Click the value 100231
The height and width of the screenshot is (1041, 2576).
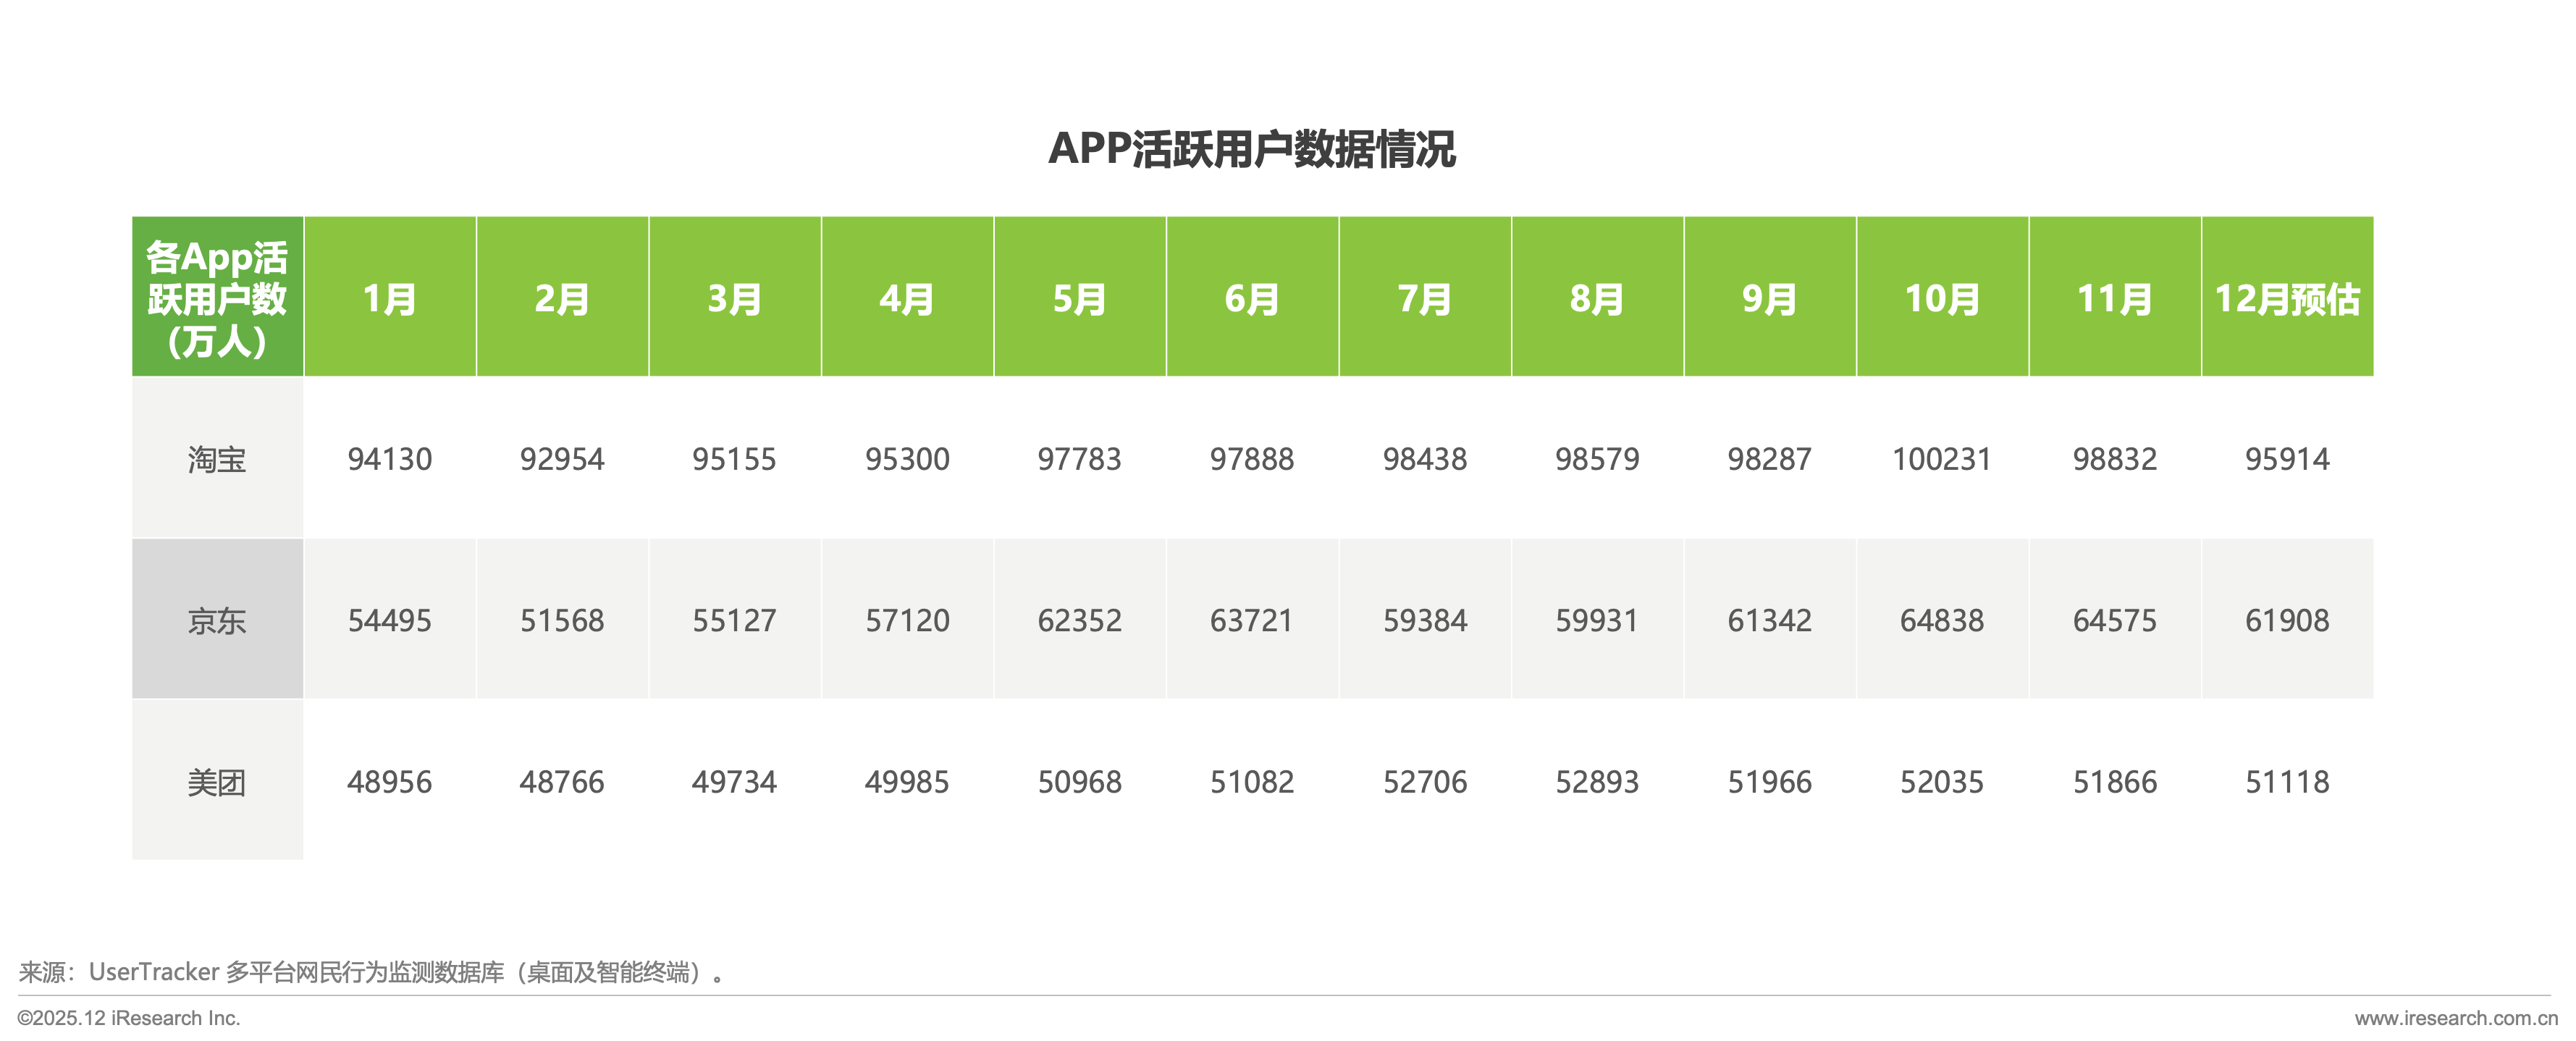click(1942, 459)
